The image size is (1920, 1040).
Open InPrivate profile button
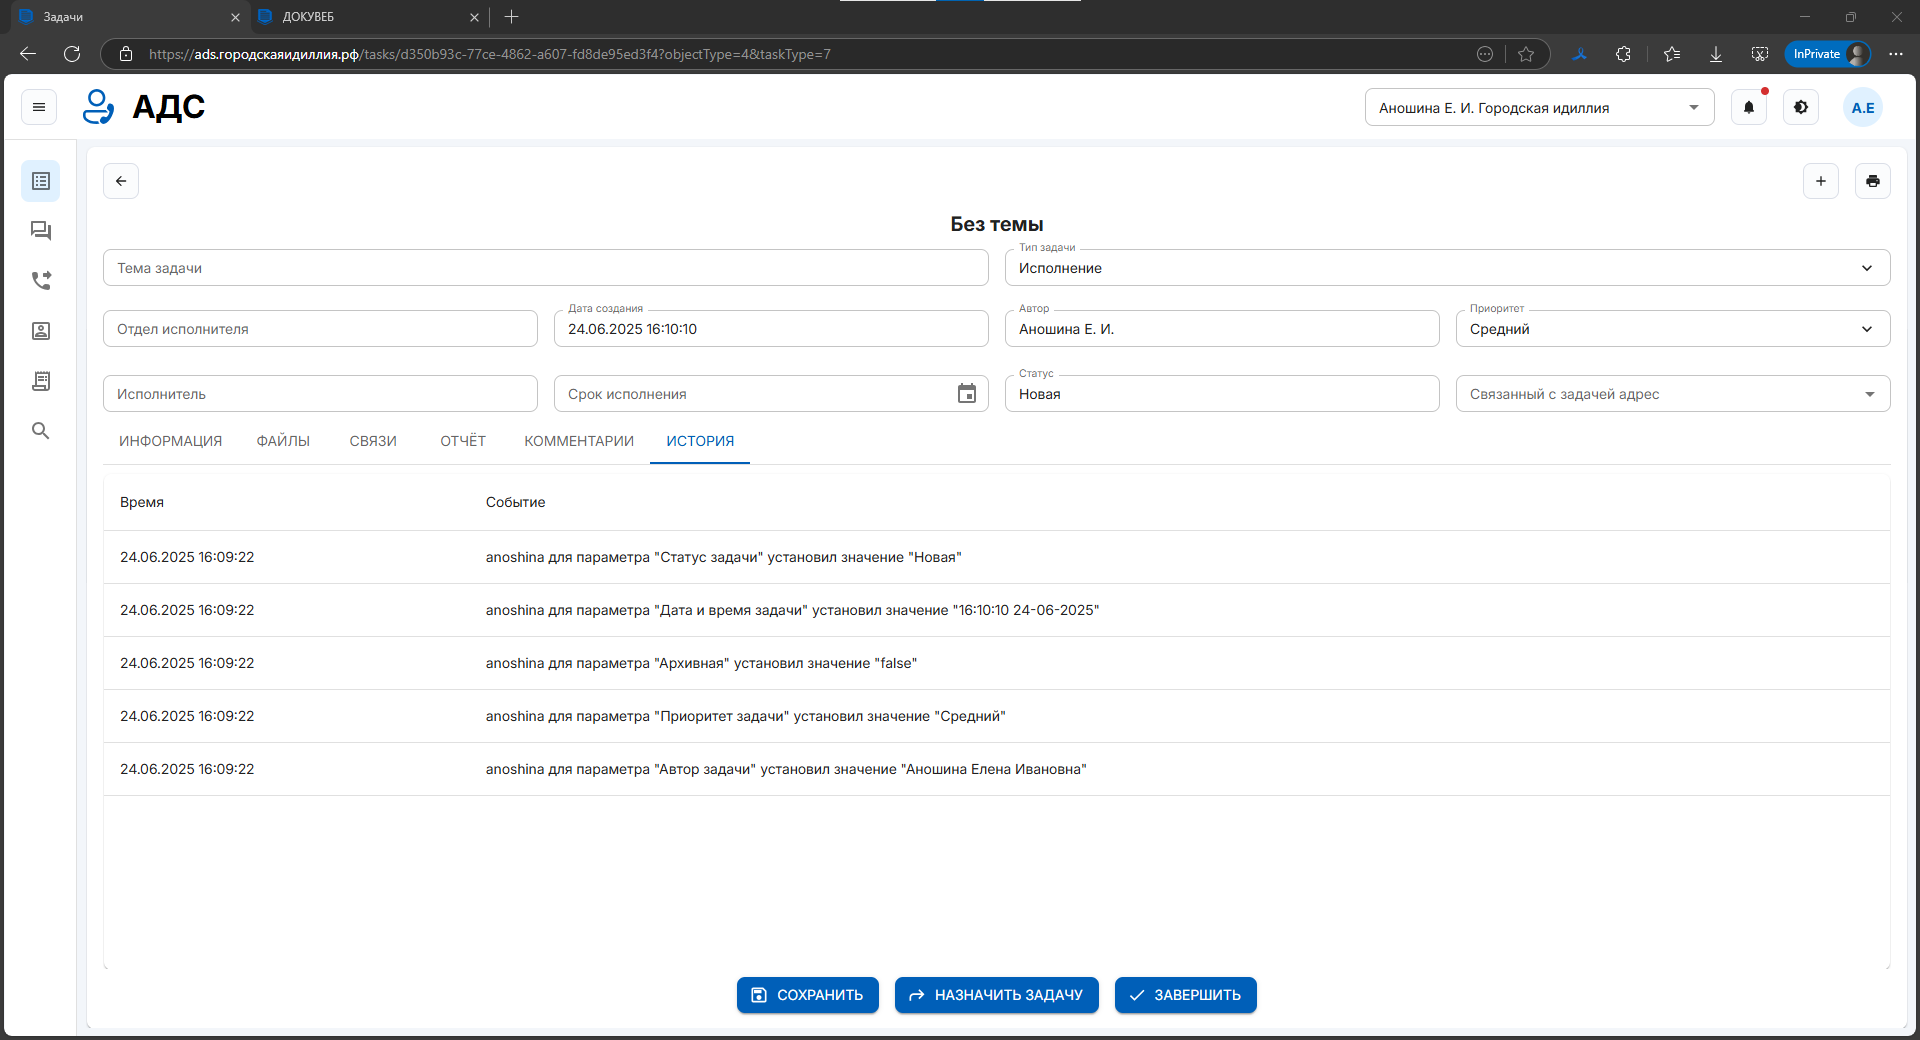point(1828,54)
